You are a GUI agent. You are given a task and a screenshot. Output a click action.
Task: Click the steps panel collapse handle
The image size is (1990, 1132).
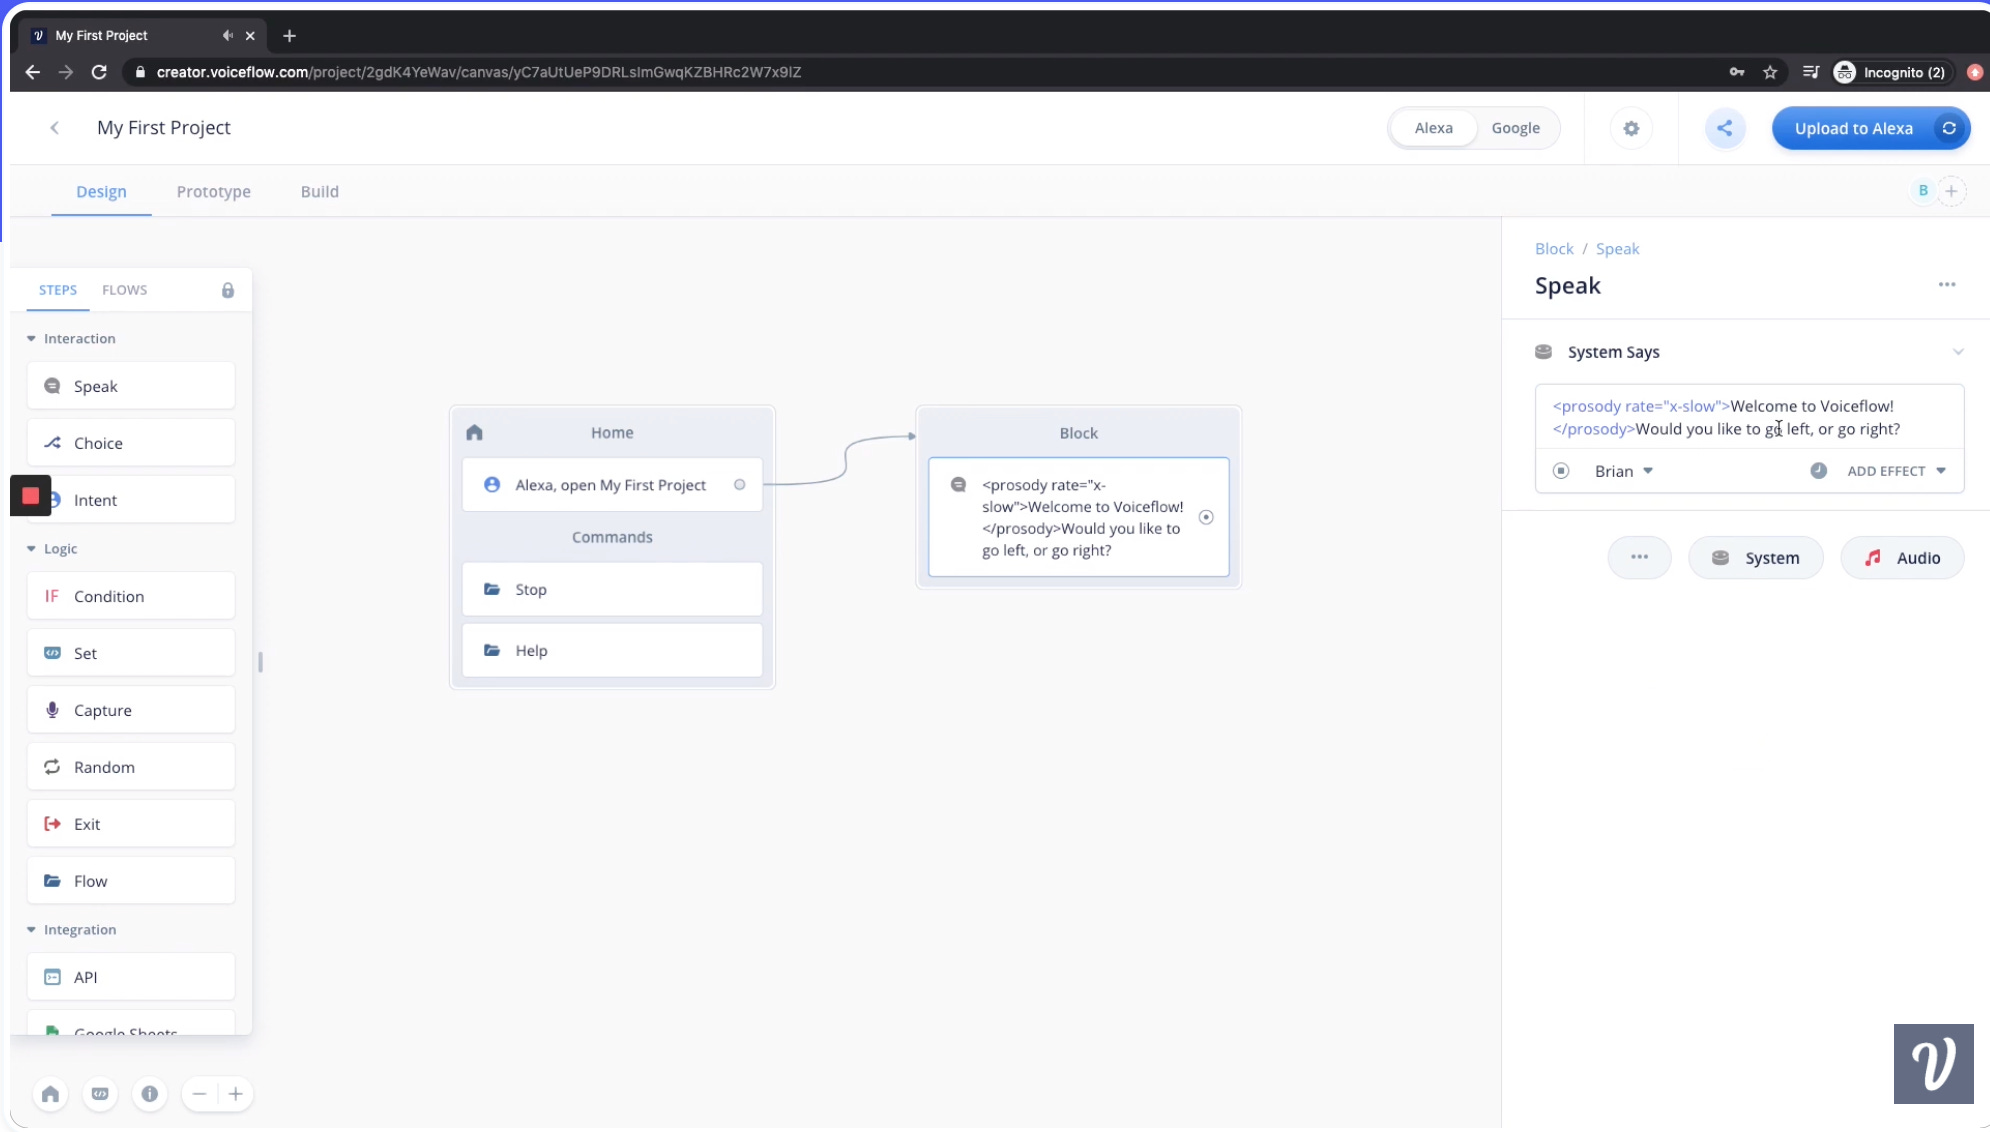(260, 662)
